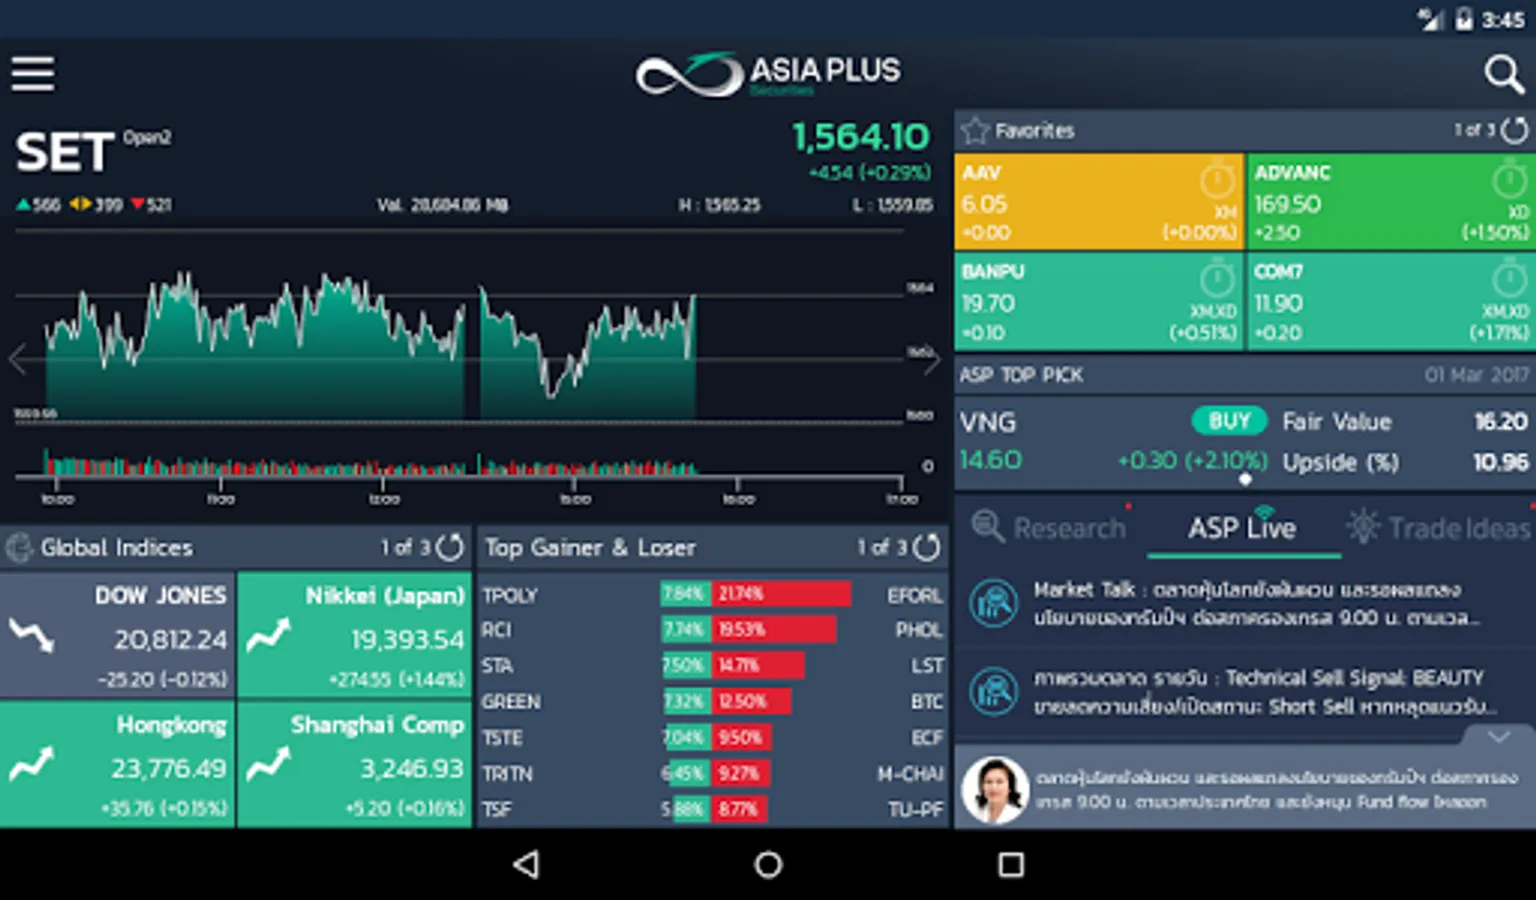Tap the Hongkong uptrend arrow icon
The width and height of the screenshot is (1536, 900).
[x=31, y=763]
